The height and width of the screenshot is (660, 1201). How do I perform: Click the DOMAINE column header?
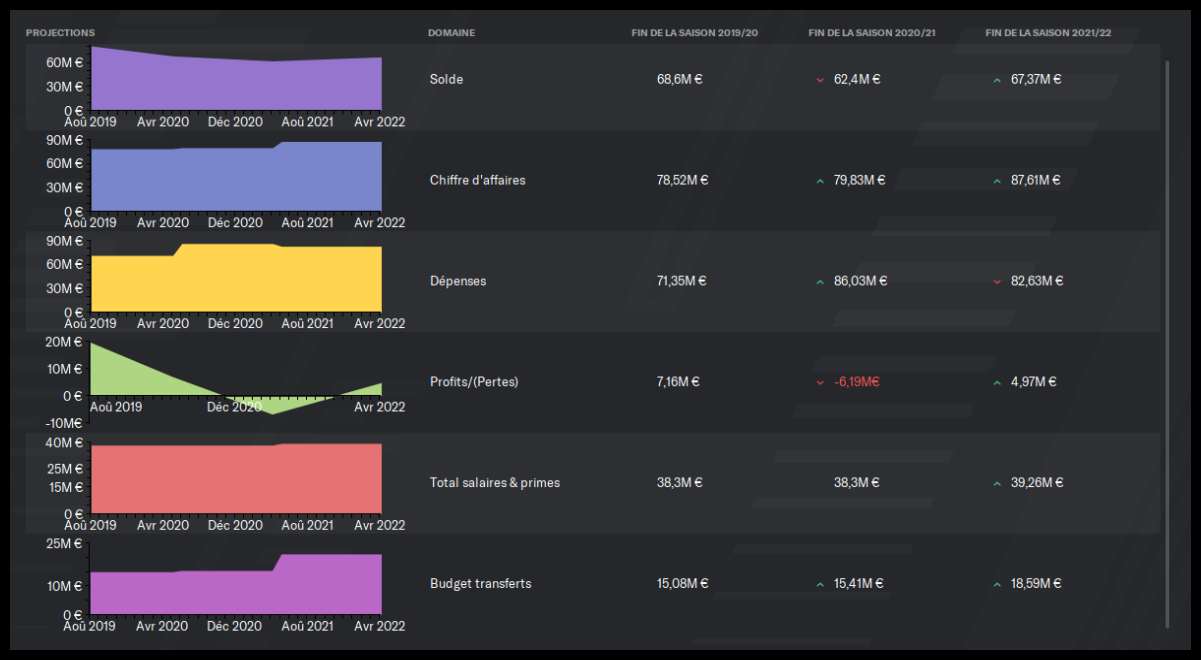451,33
